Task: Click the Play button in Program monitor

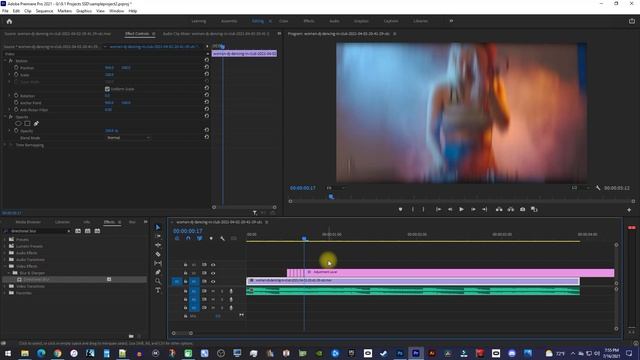Action: tap(461, 209)
